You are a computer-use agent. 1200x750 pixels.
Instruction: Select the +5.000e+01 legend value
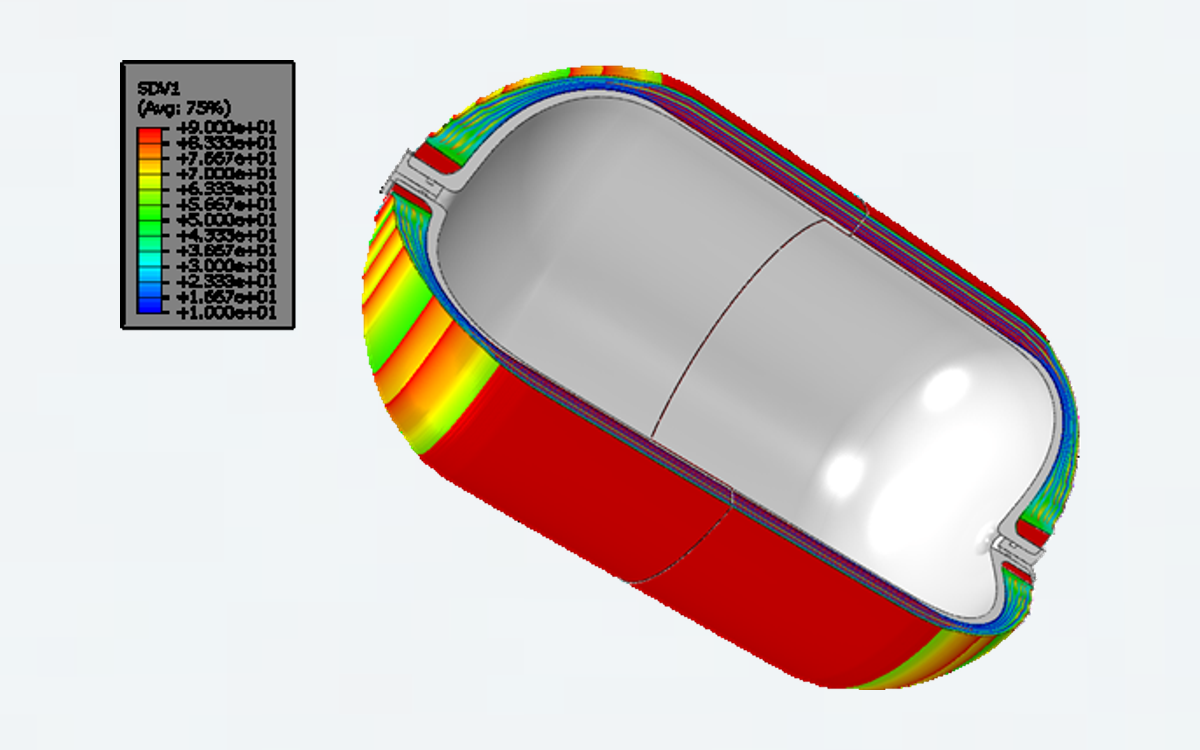(224, 219)
